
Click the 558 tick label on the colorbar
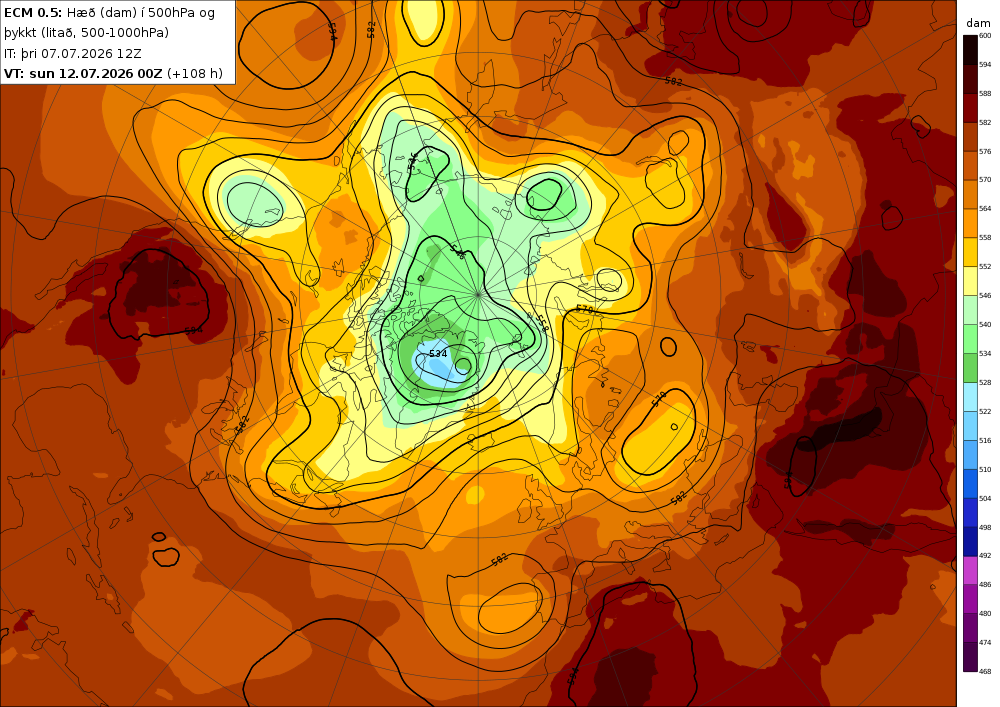[985, 238]
